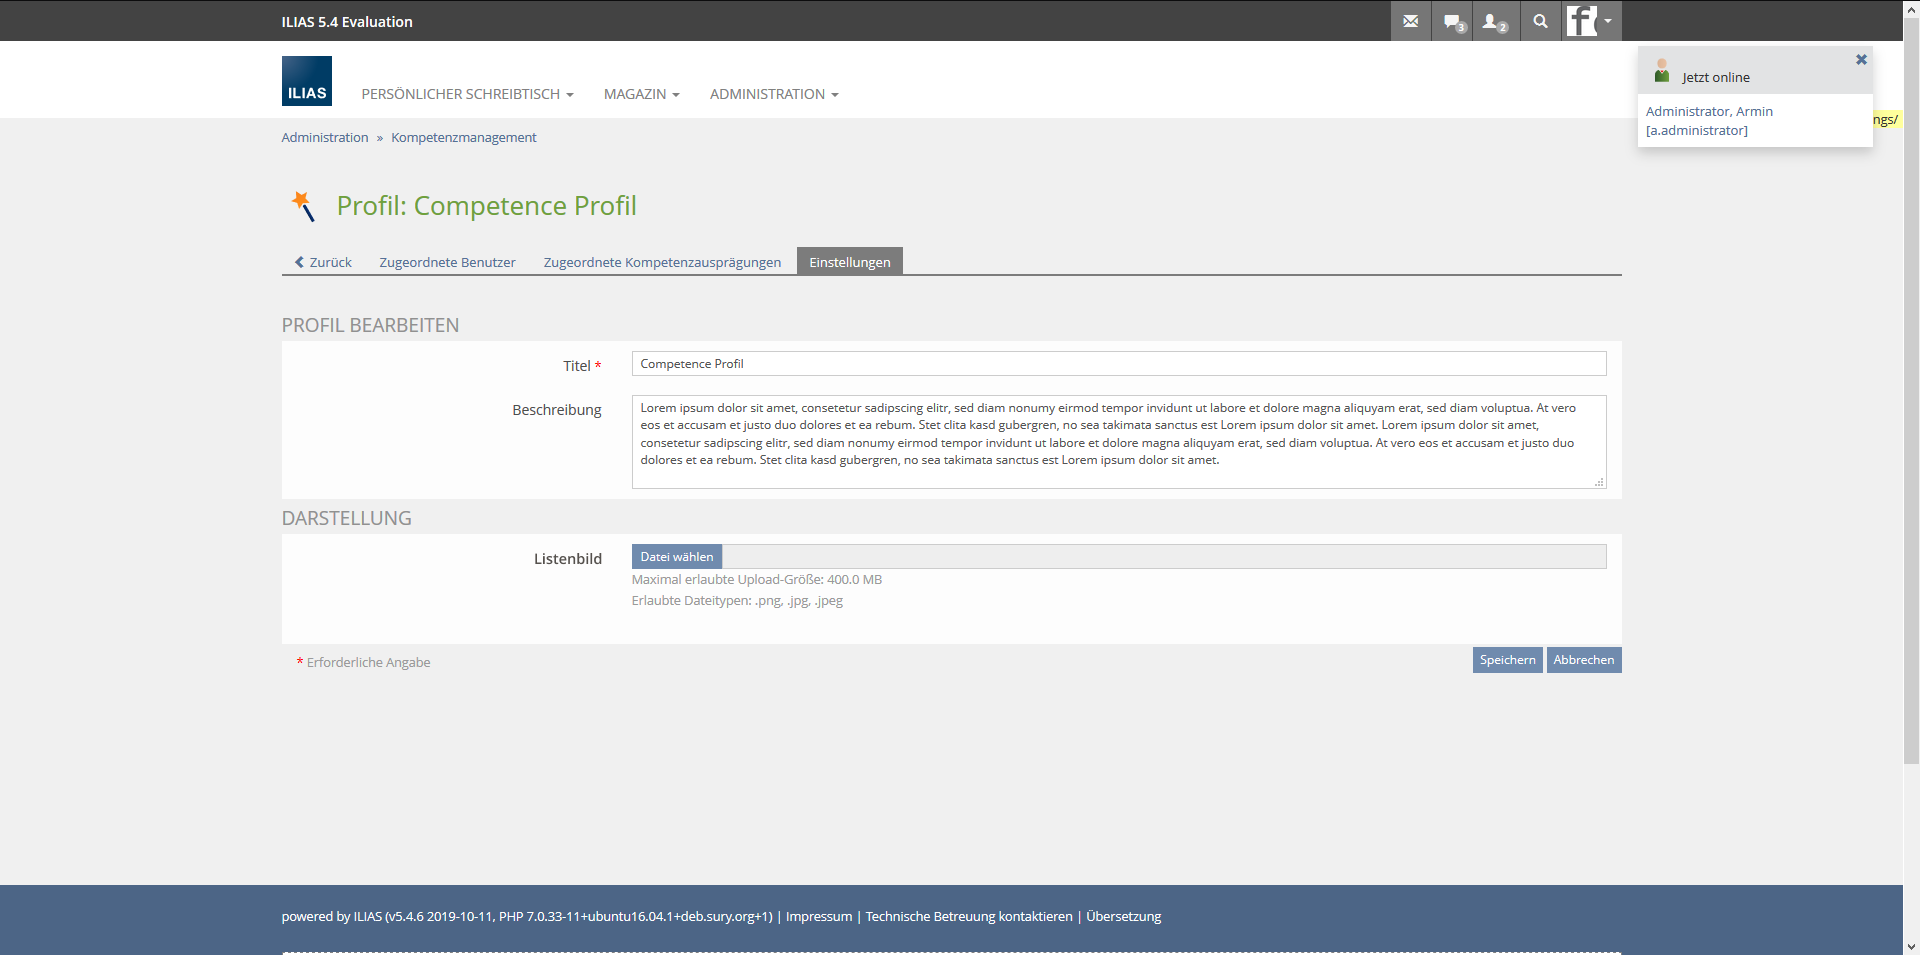
Task: Go back using the Zurück tab
Action: 323,262
